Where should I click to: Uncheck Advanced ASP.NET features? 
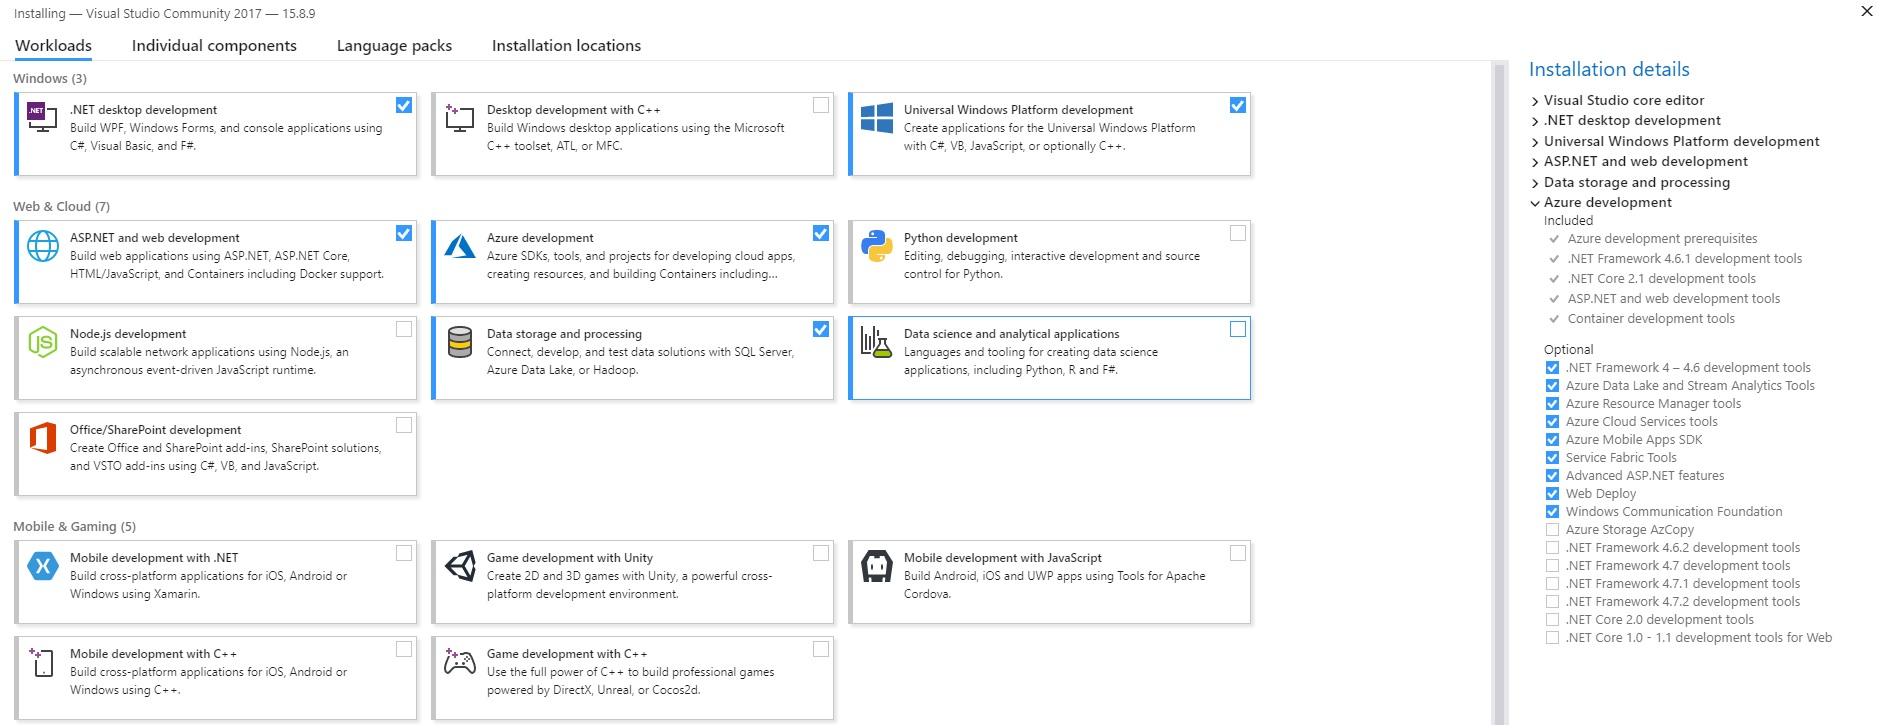coord(1552,476)
